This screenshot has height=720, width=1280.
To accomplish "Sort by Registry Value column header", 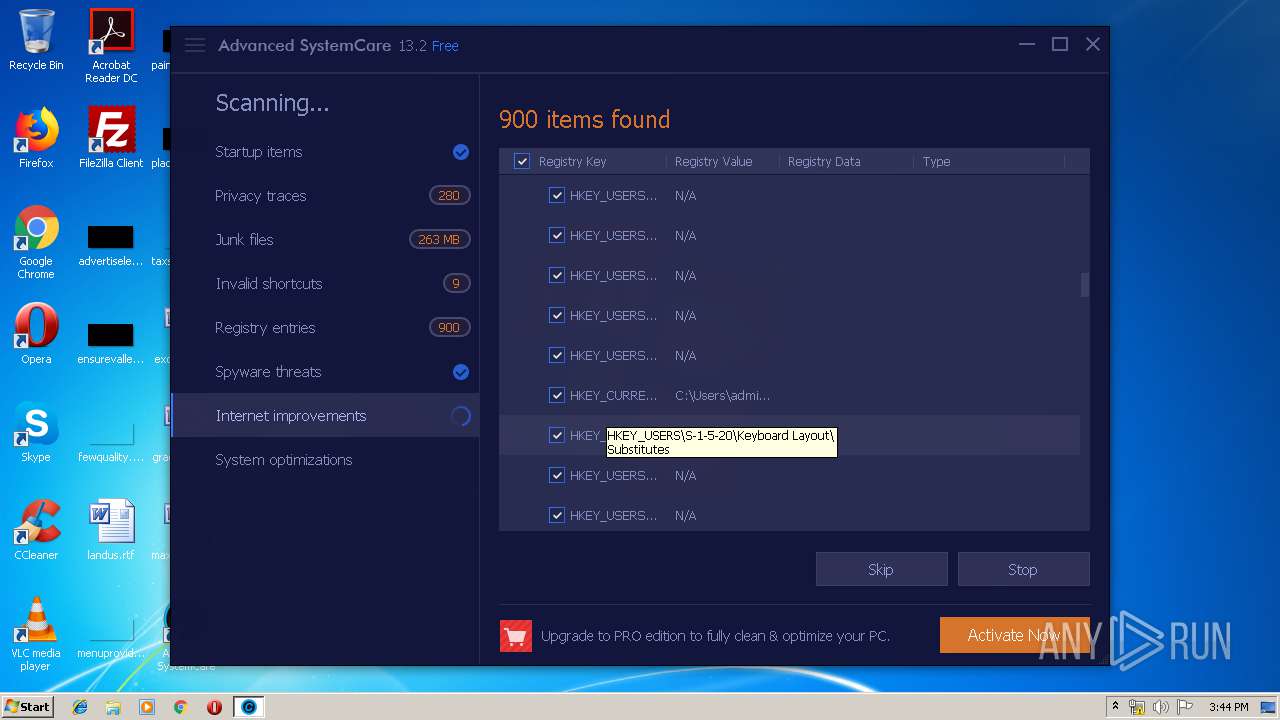I will point(713,161).
